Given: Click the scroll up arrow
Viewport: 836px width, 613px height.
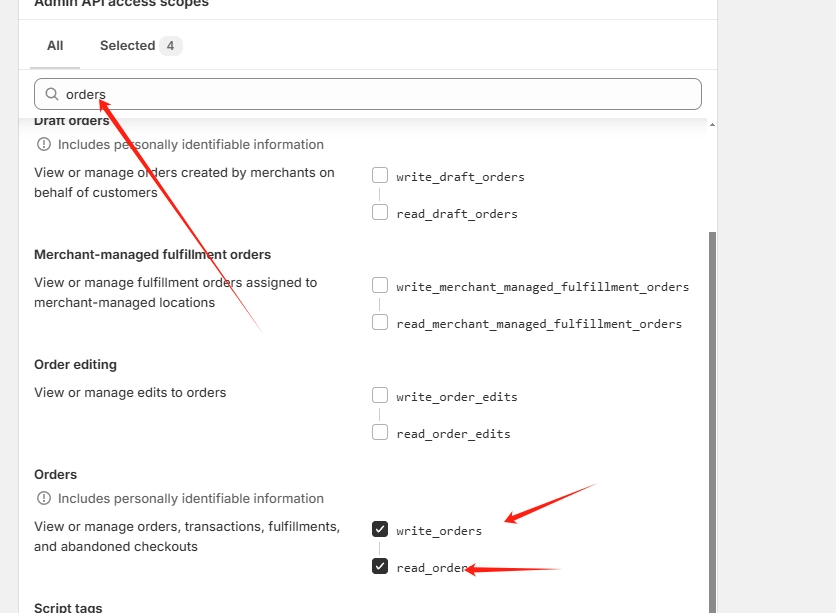Looking at the screenshot, I should (x=712, y=125).
